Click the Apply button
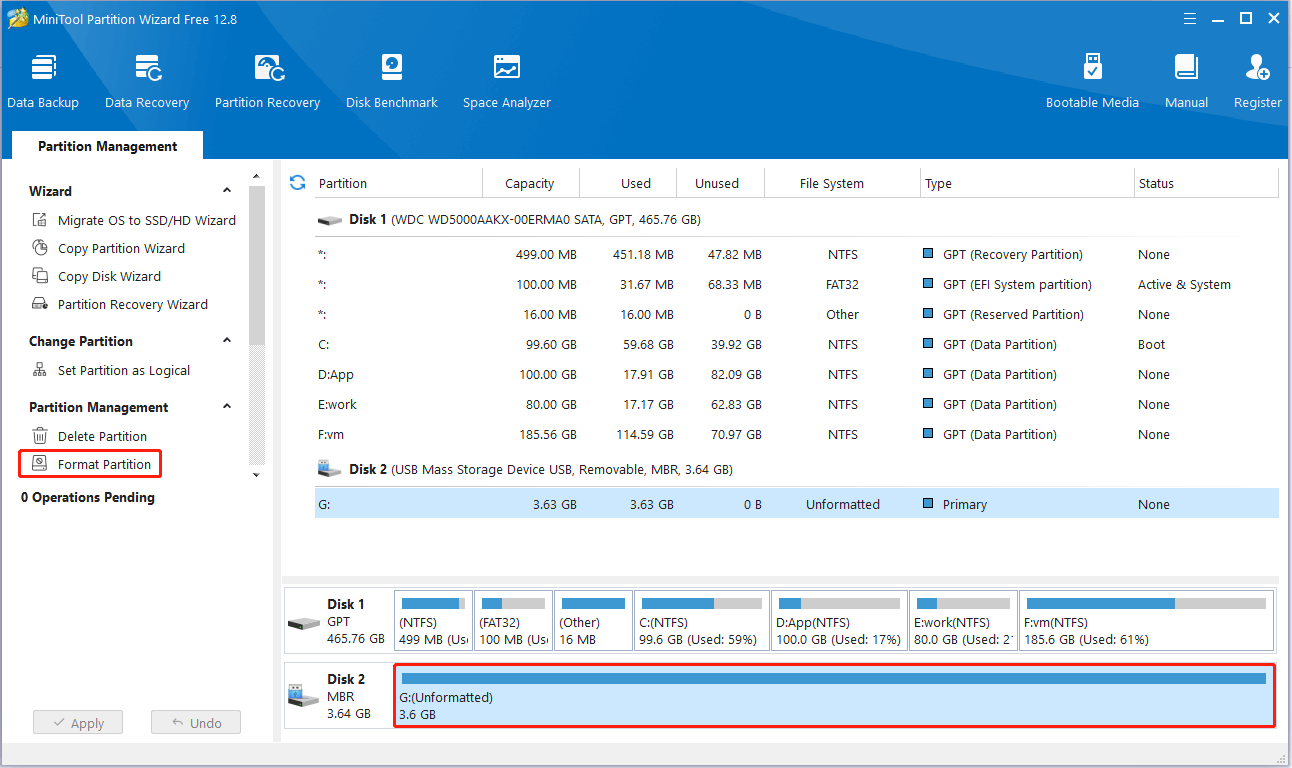1292x768 pixels. tap(78, 723)
